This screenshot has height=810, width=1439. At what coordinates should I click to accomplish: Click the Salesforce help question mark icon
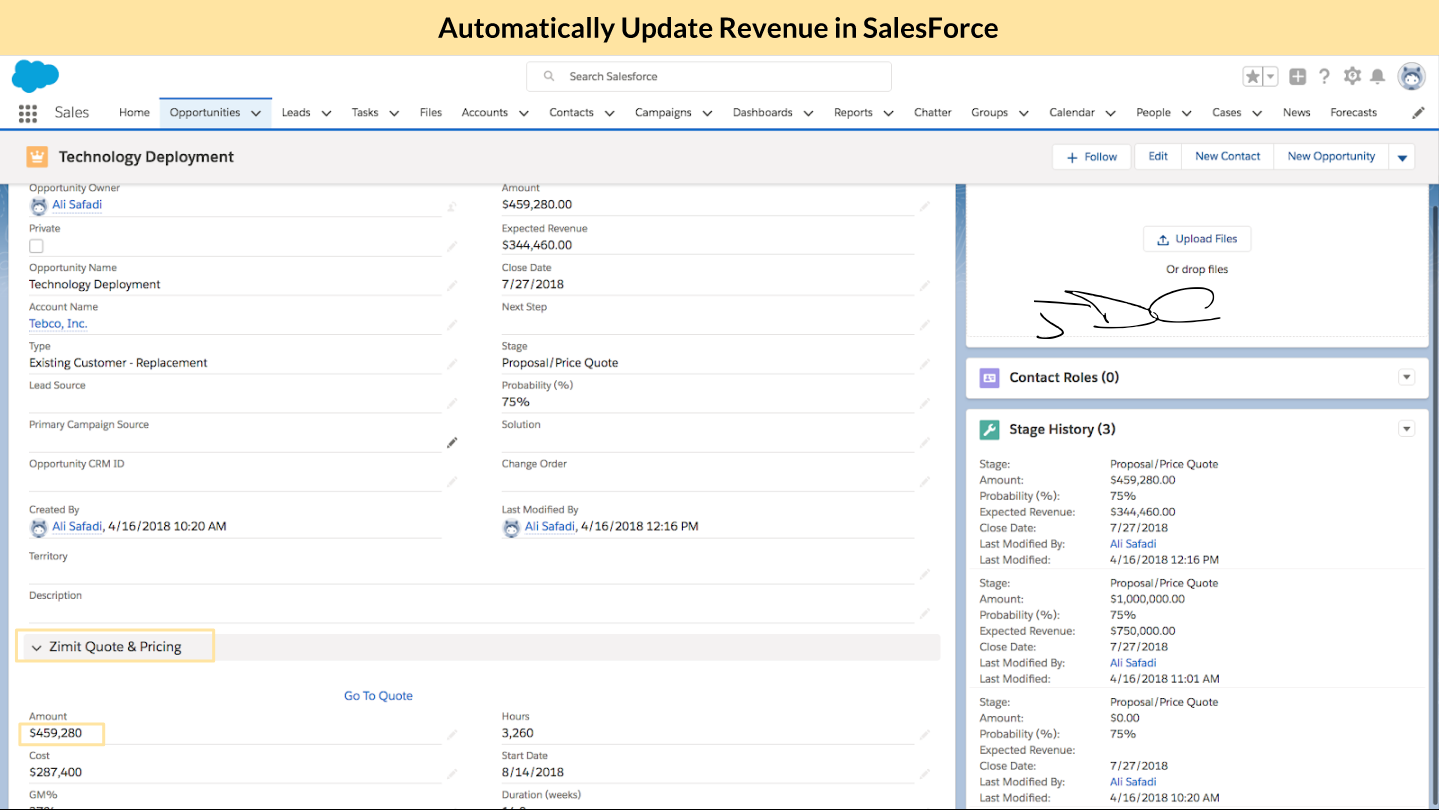coord(1324,76)
